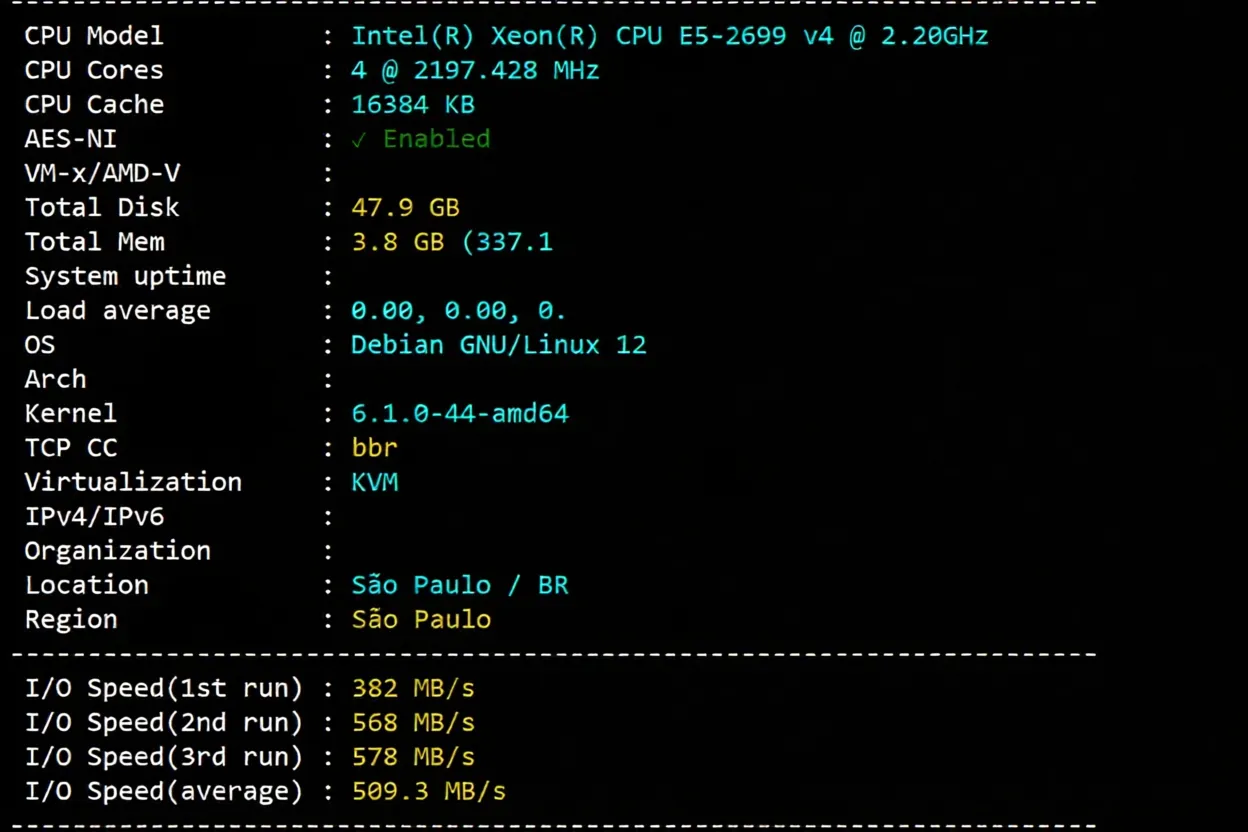Screen dimensions: 1248x832
Task: Select the yellow 'São Paulo' region value
Action: tap(421, 619)
